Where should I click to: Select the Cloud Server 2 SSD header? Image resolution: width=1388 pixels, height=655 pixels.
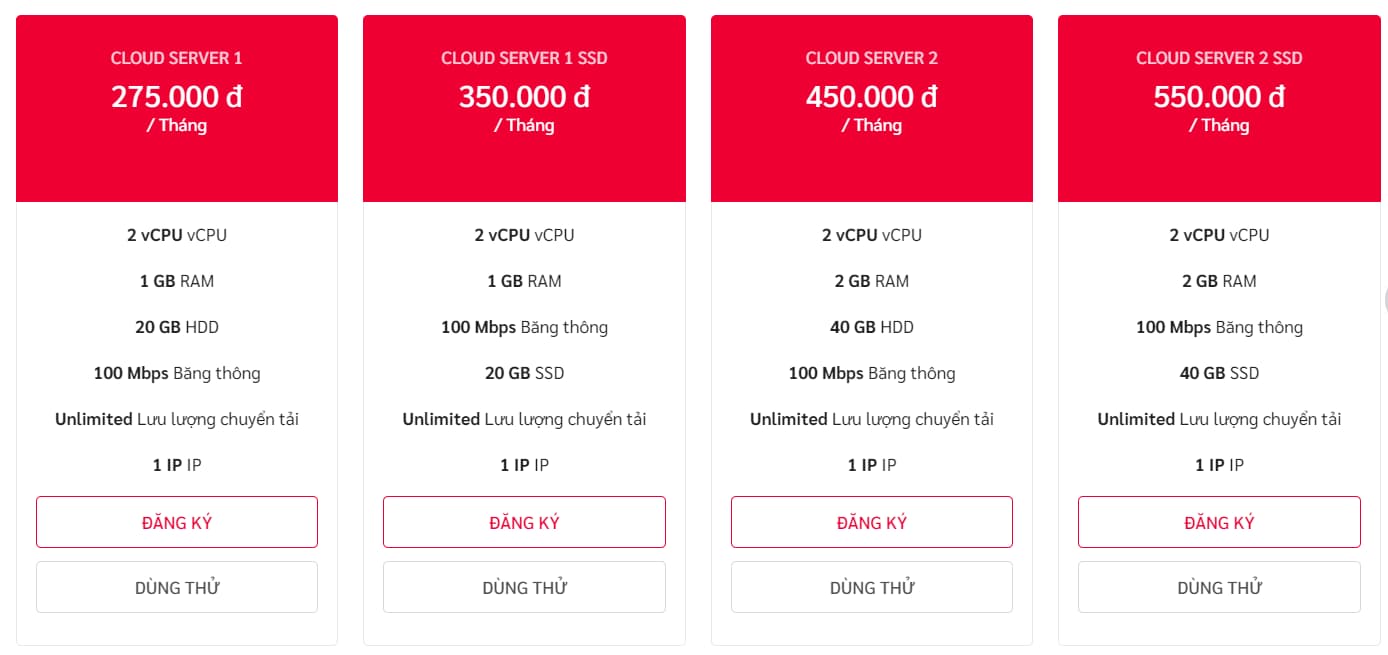pos(1219,108)
